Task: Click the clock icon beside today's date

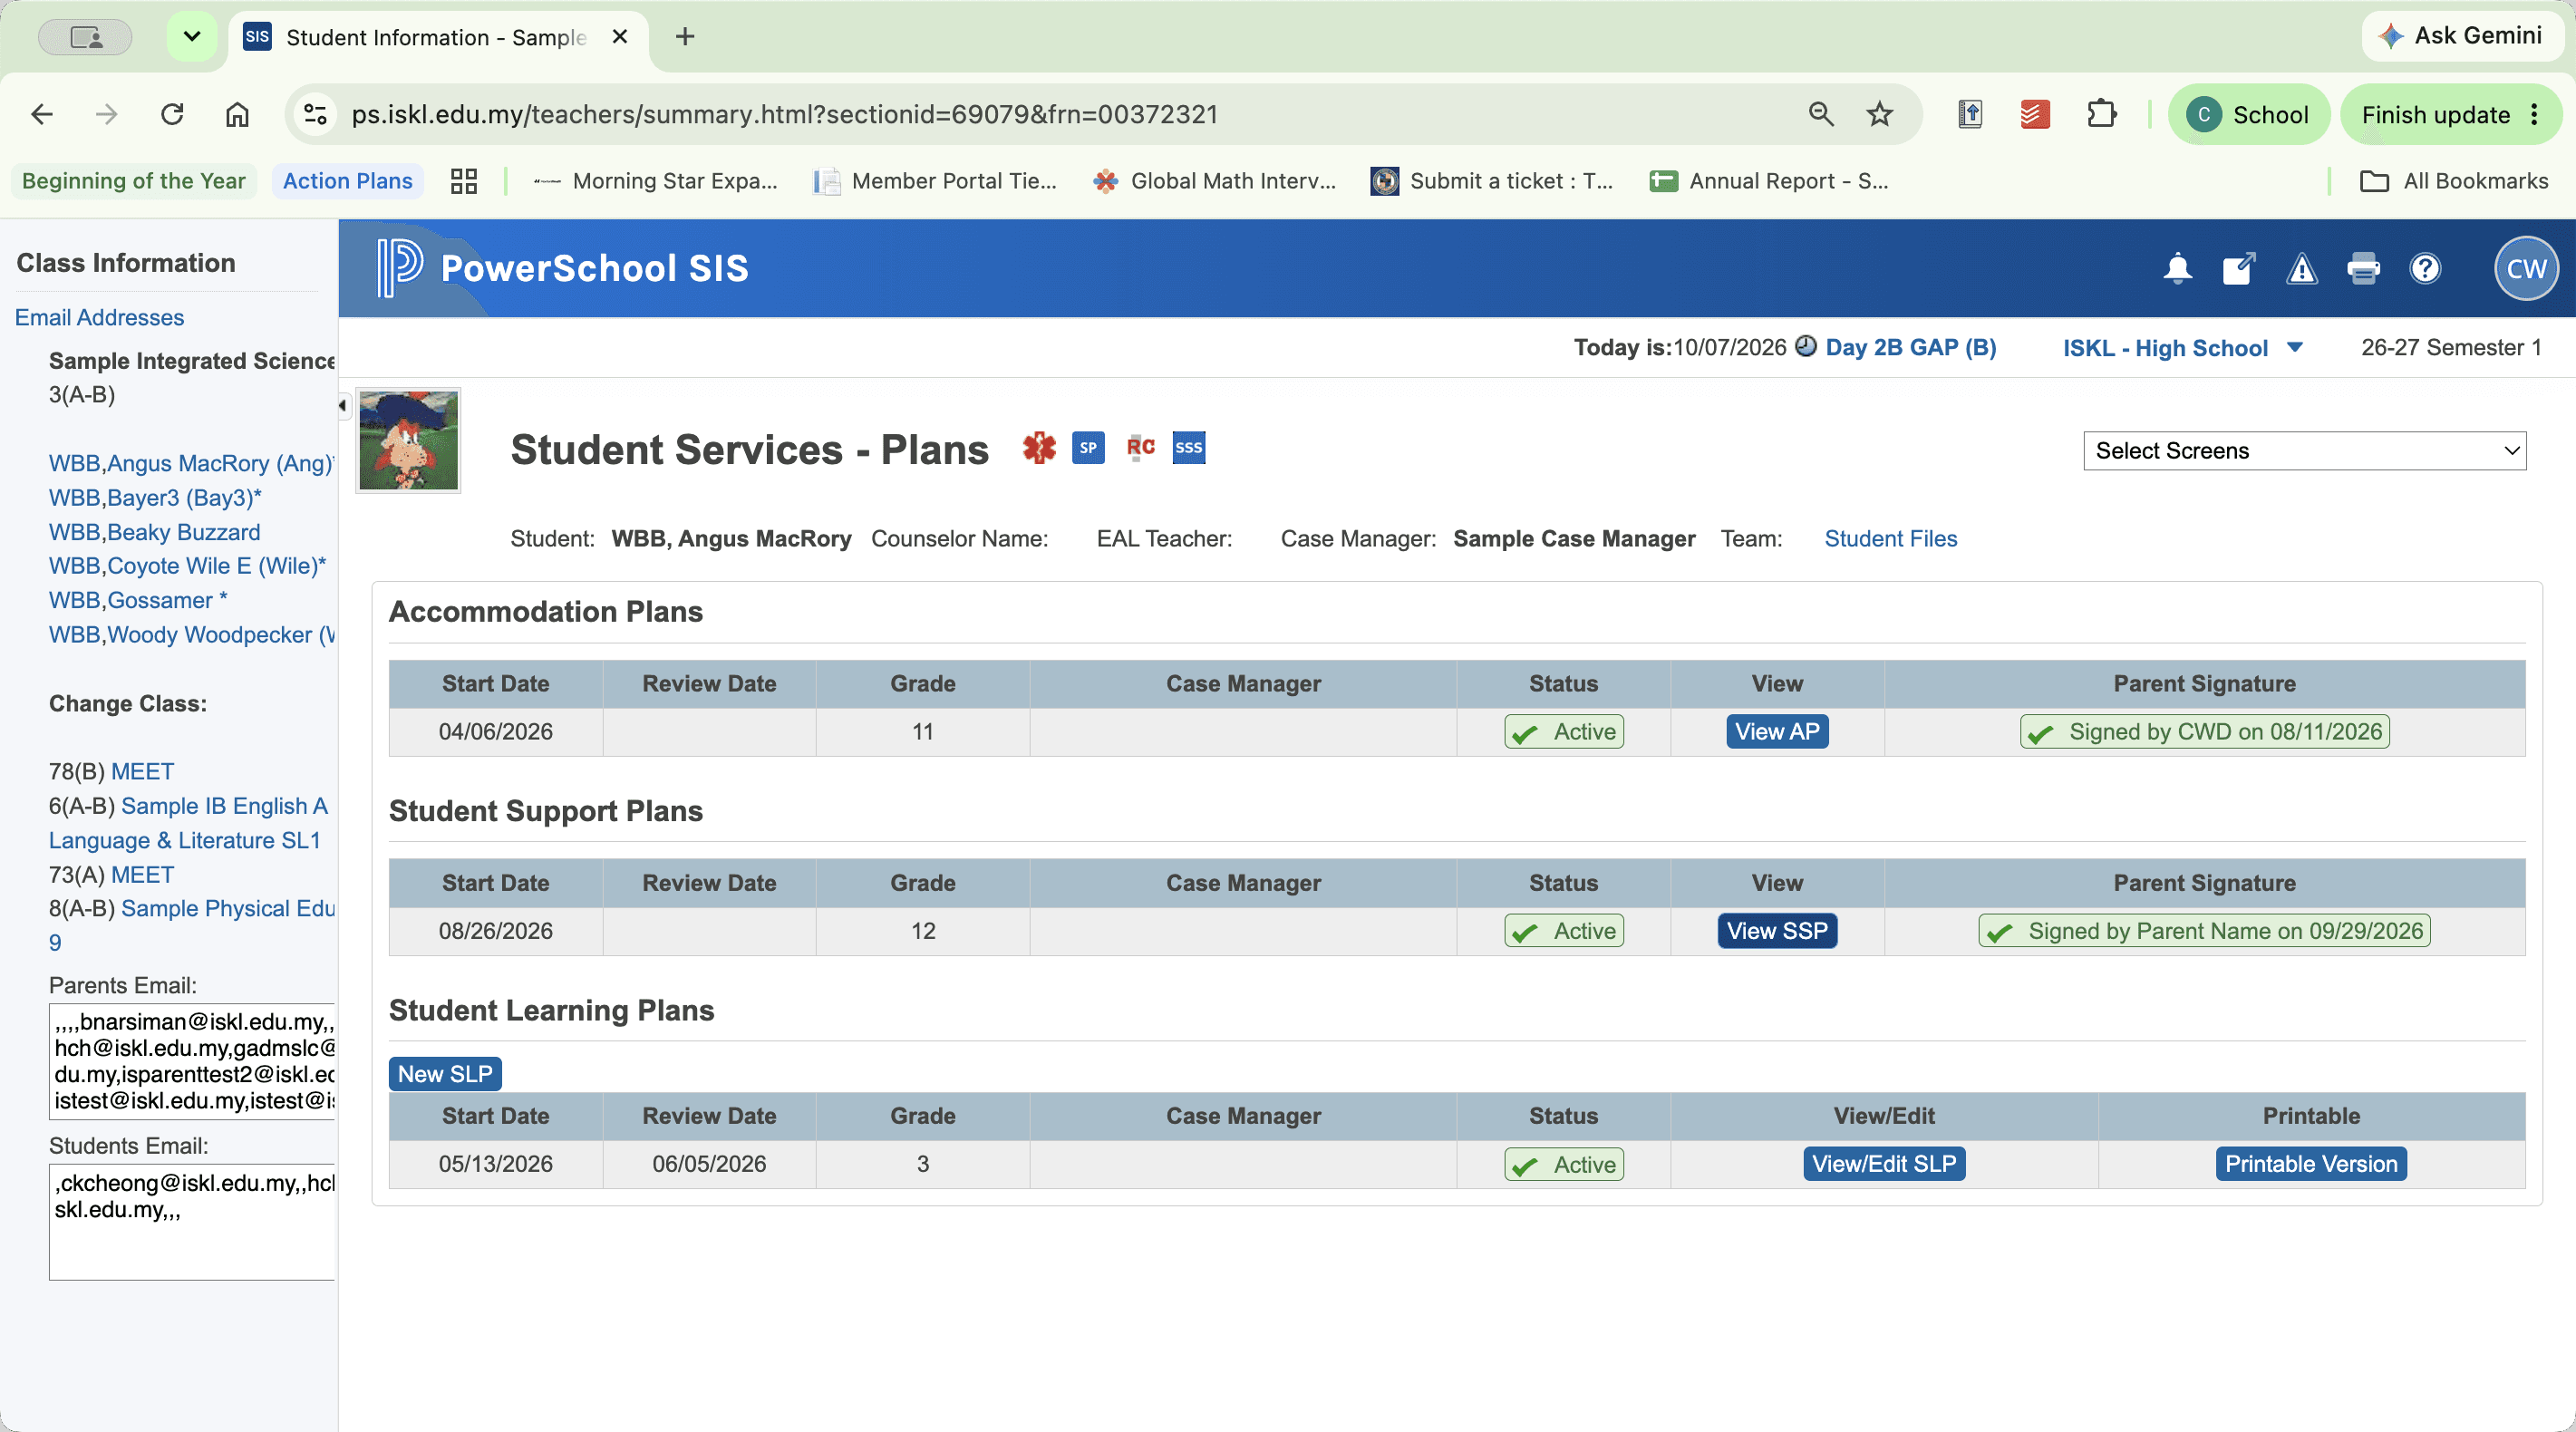Action: pyautogui.click(x=1805, y=346)
